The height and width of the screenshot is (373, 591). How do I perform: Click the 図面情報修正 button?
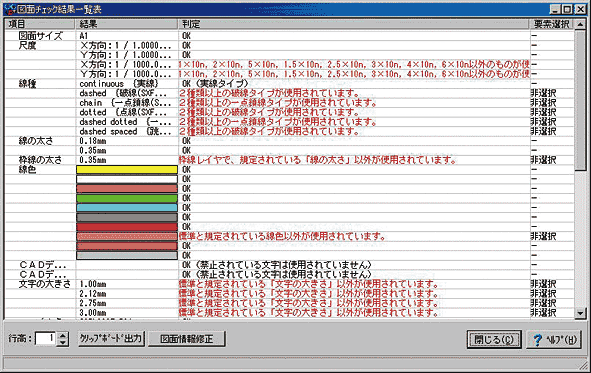[x=187, y=339]
